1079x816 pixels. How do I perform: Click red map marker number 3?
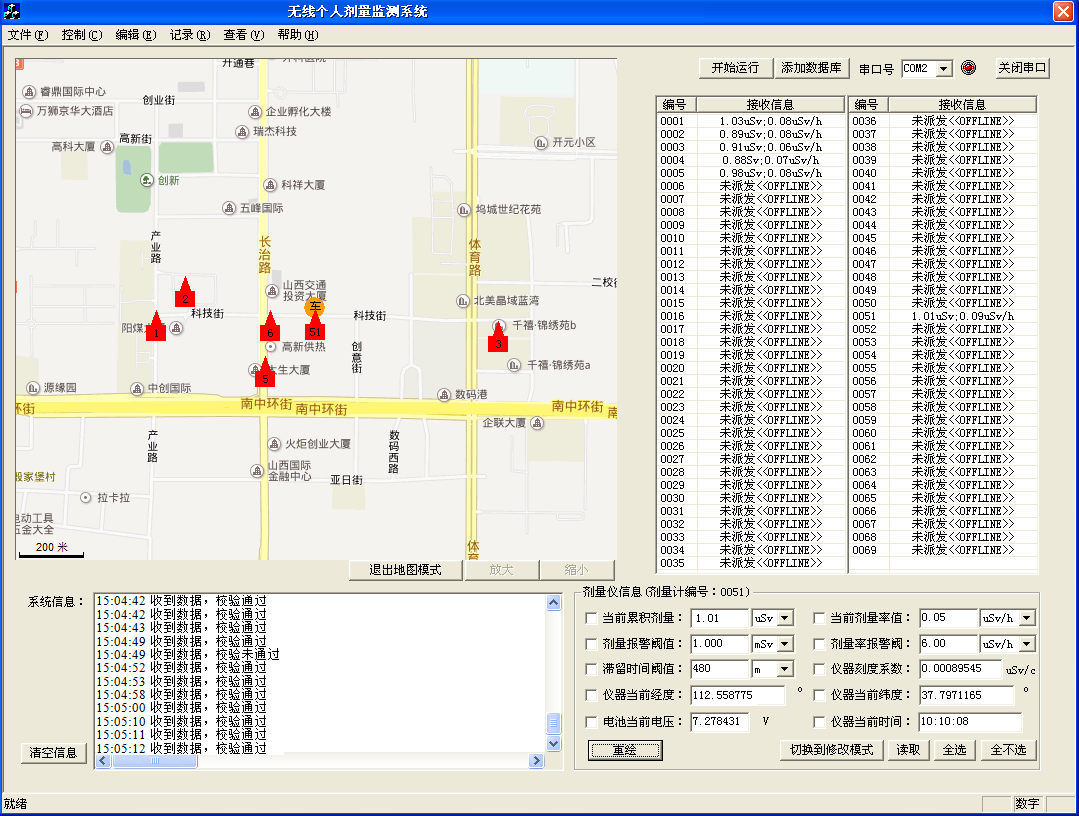click(498, 337)
